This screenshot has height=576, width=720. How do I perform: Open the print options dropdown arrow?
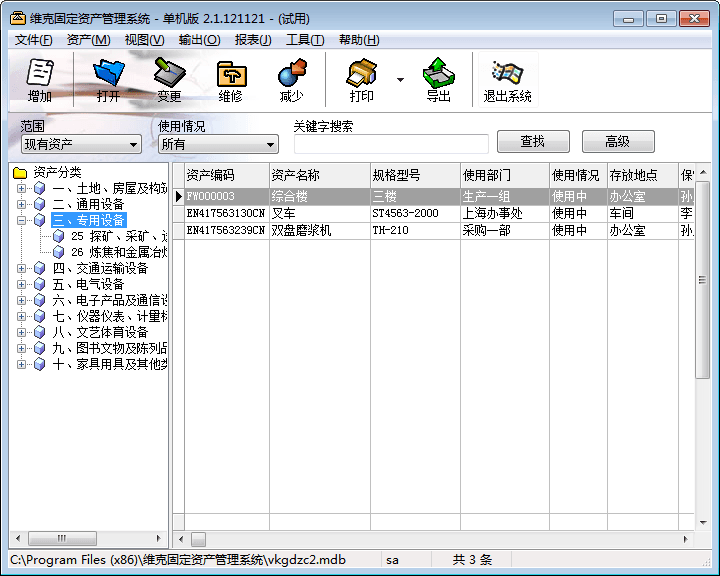pos(400,79)
